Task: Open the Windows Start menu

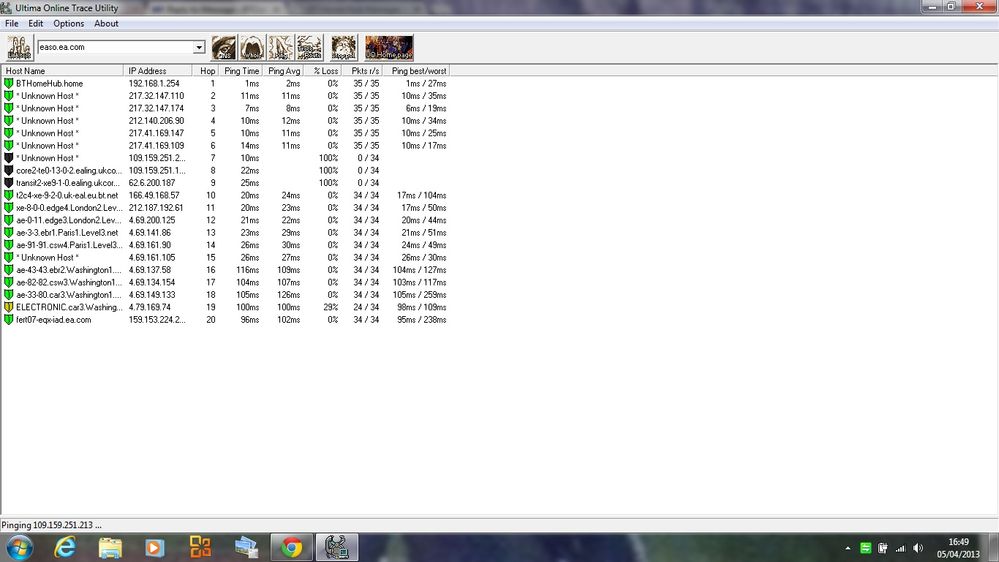Action: tap(20, 547)
